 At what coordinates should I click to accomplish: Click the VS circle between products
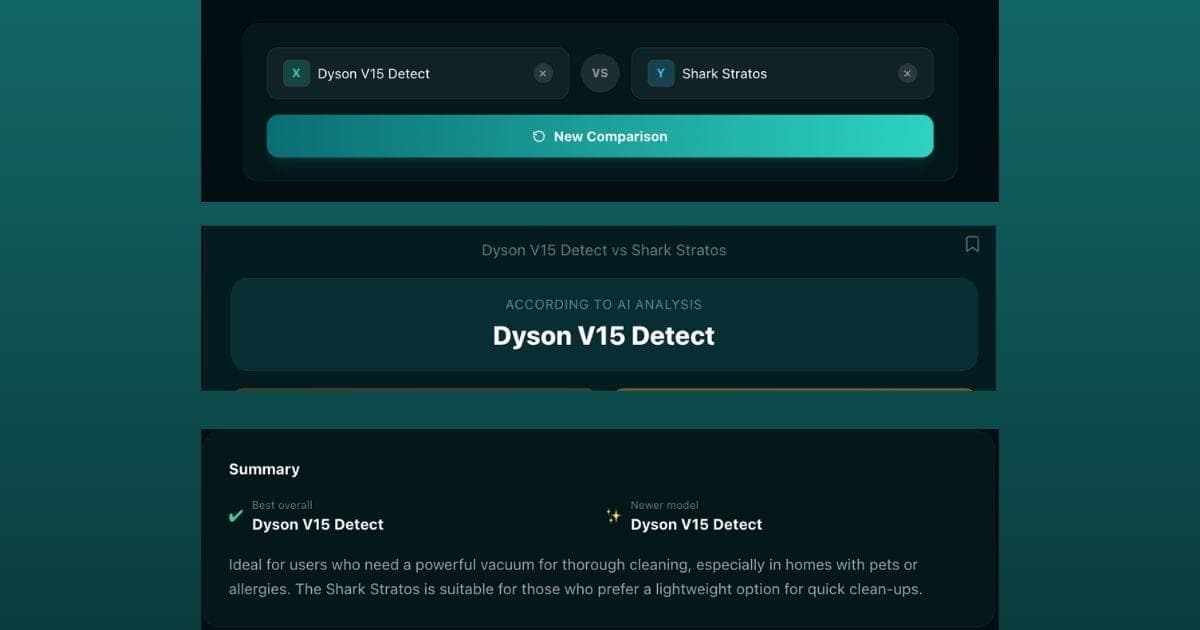600,73
